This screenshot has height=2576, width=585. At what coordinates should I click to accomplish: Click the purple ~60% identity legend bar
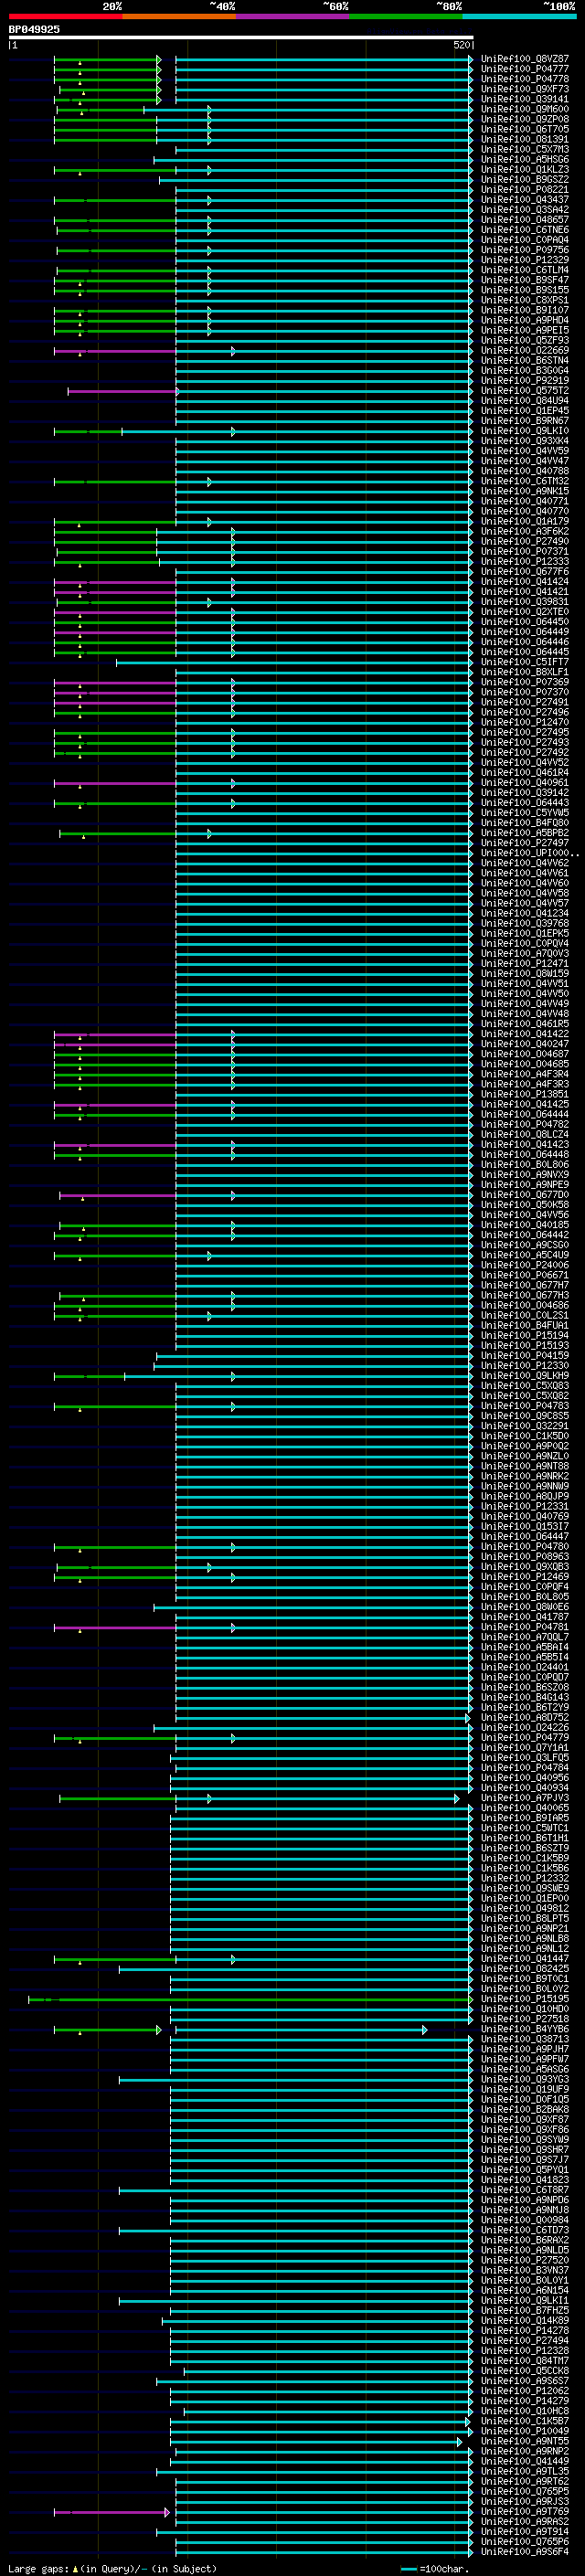click(292, 16)
